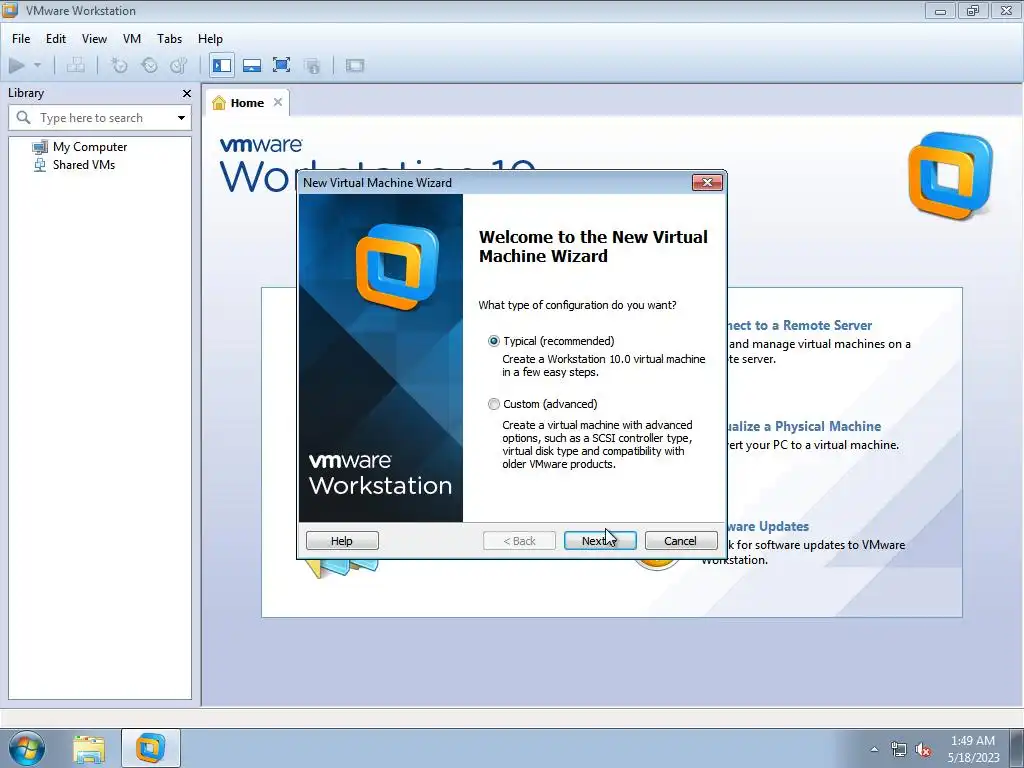Show hidden system tray icons

point(874,749)
